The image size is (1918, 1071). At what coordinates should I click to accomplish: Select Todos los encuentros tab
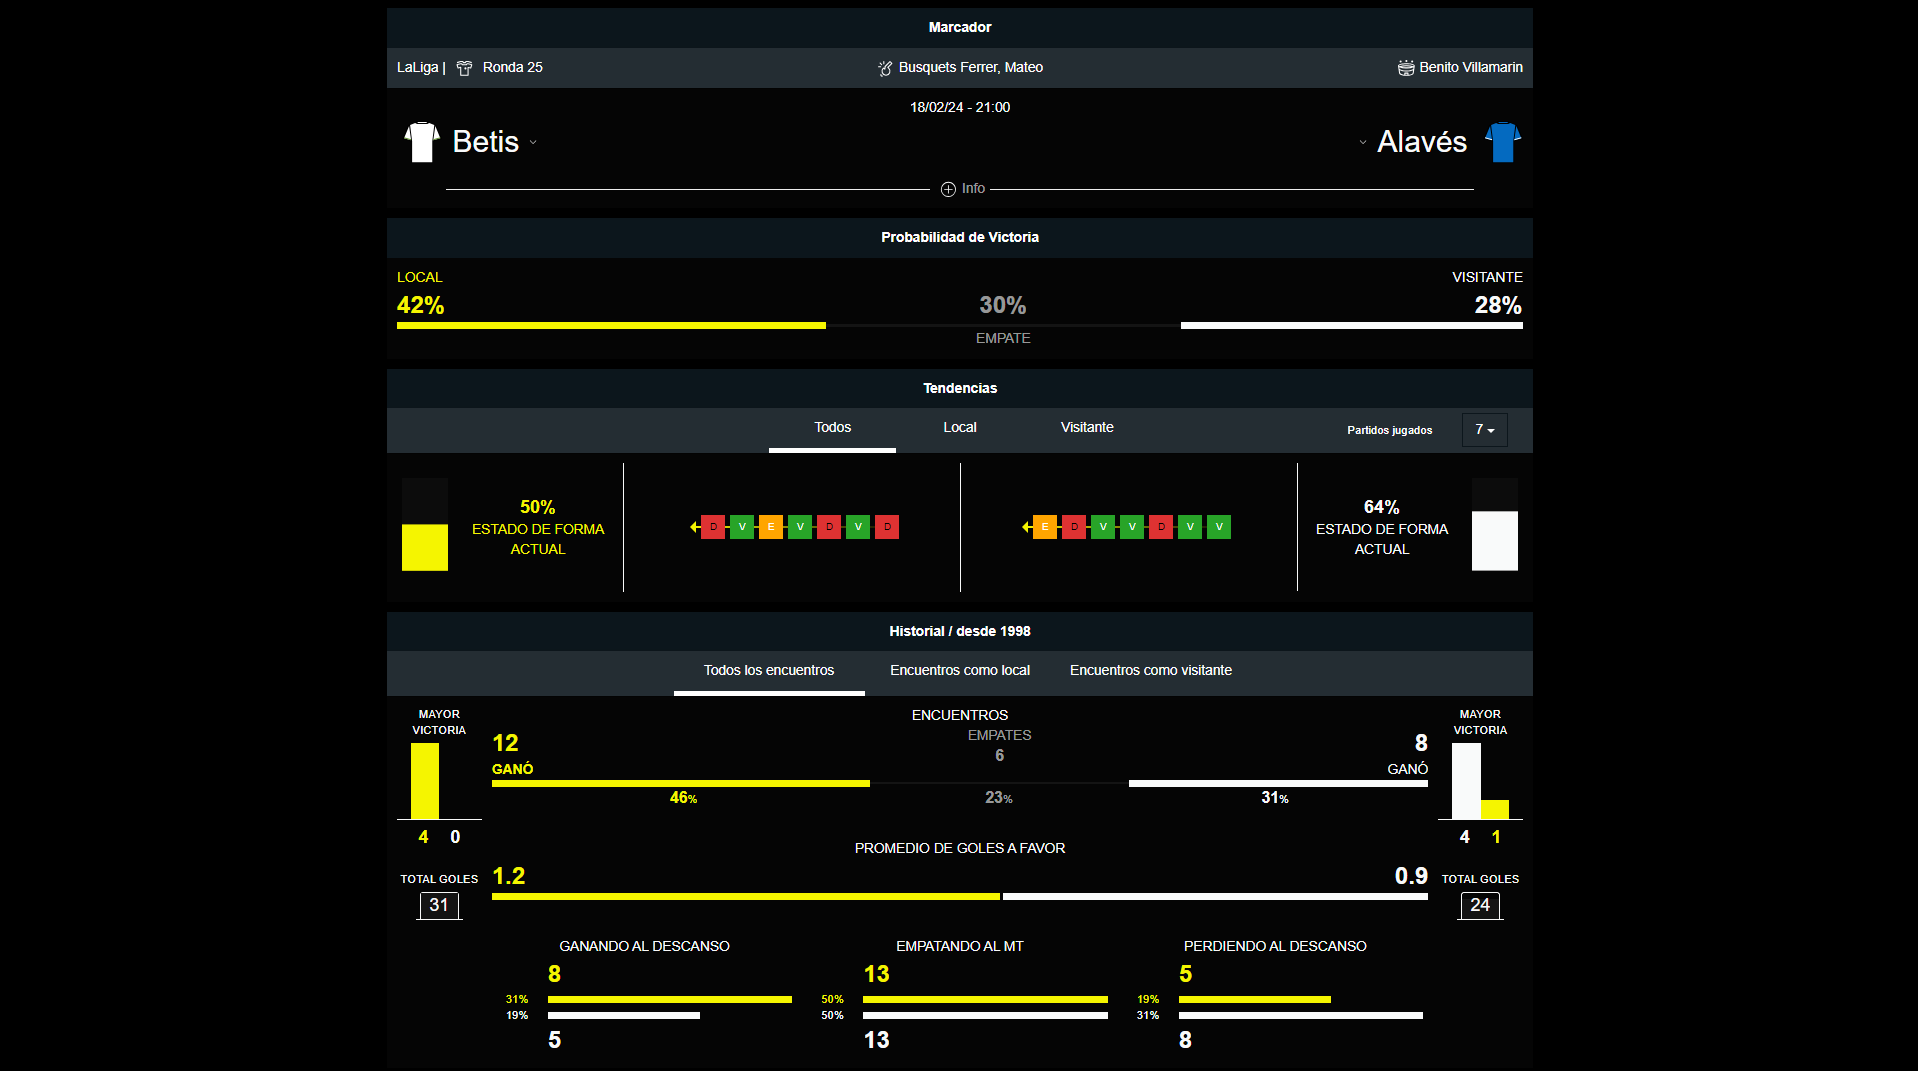(769, 671)
